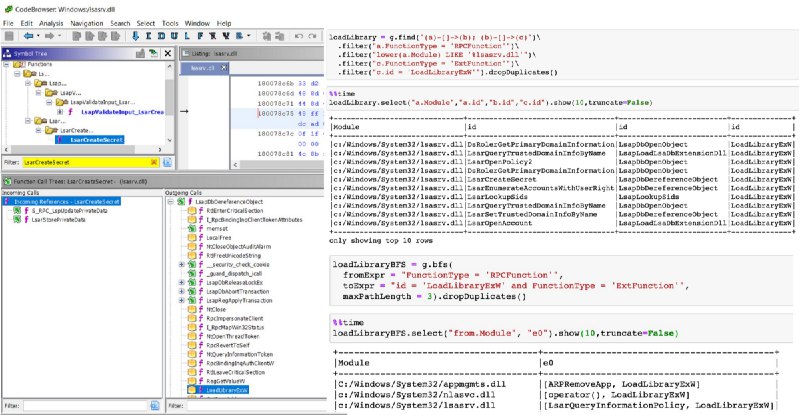Open the Edit menu
The image size is (800, 415).
[27, 23]
